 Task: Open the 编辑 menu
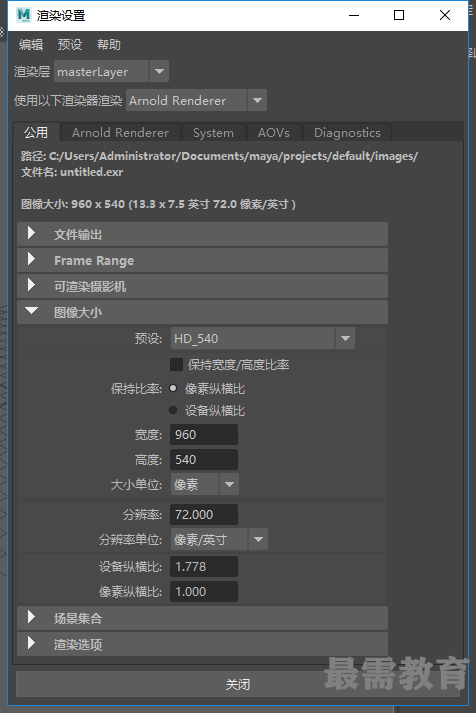pyautogui.click(x=31, y=45)
